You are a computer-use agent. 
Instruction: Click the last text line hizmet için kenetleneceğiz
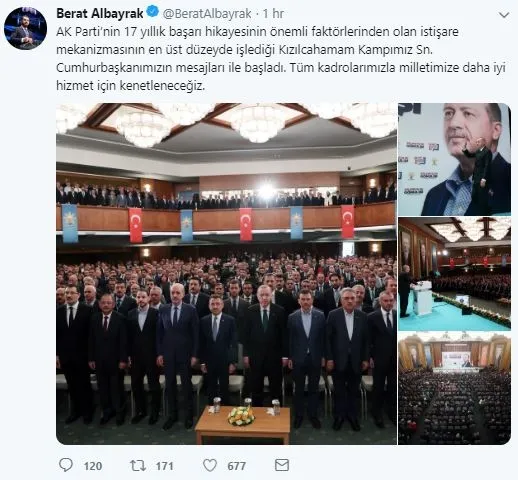pyautogui.click(x=130, y=86)
